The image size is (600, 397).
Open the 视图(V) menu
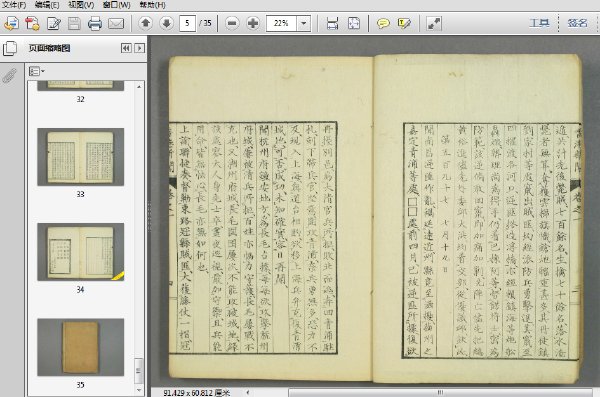tap(81, 5)
